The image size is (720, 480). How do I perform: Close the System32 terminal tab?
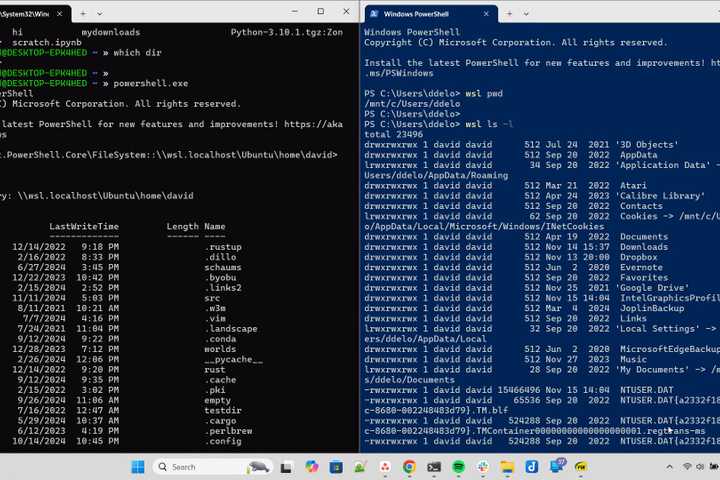click(x=60, y=14)
